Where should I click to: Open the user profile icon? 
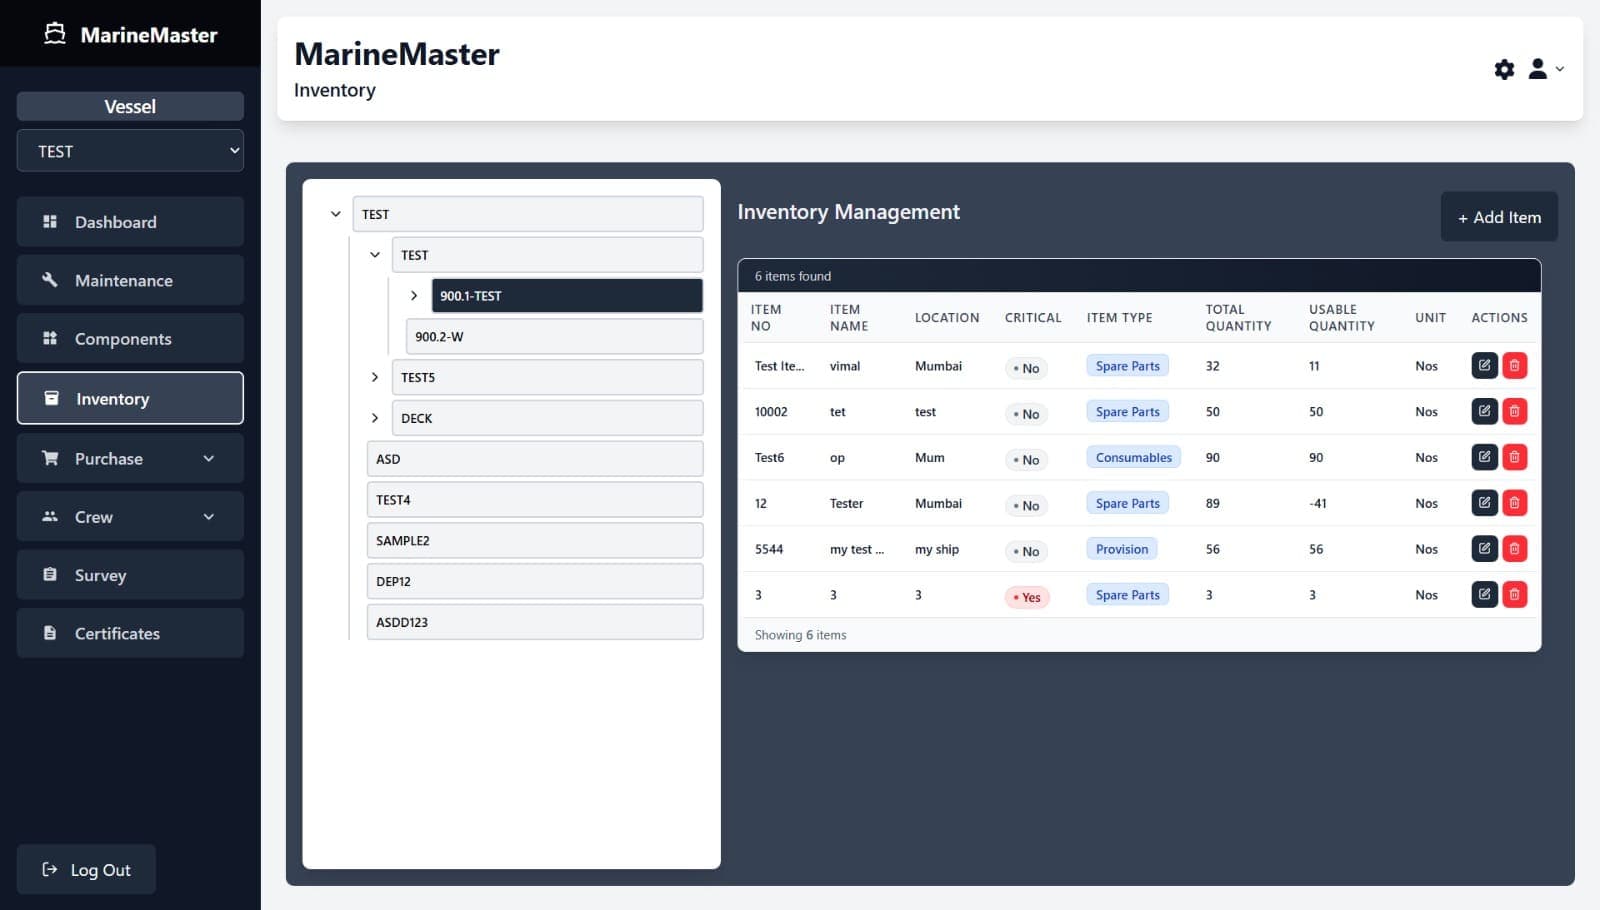pos(1536,69)
